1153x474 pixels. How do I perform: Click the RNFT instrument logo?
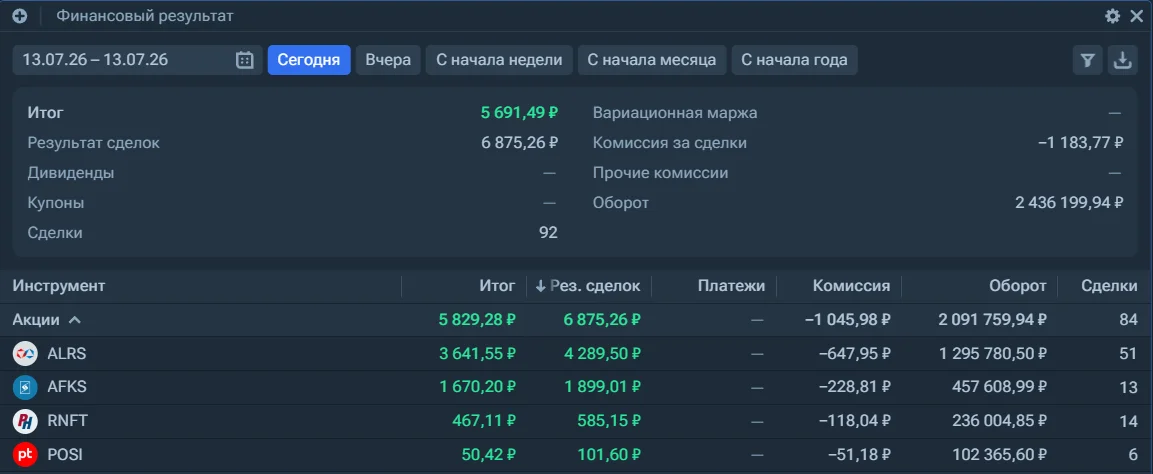coord(25,421)
